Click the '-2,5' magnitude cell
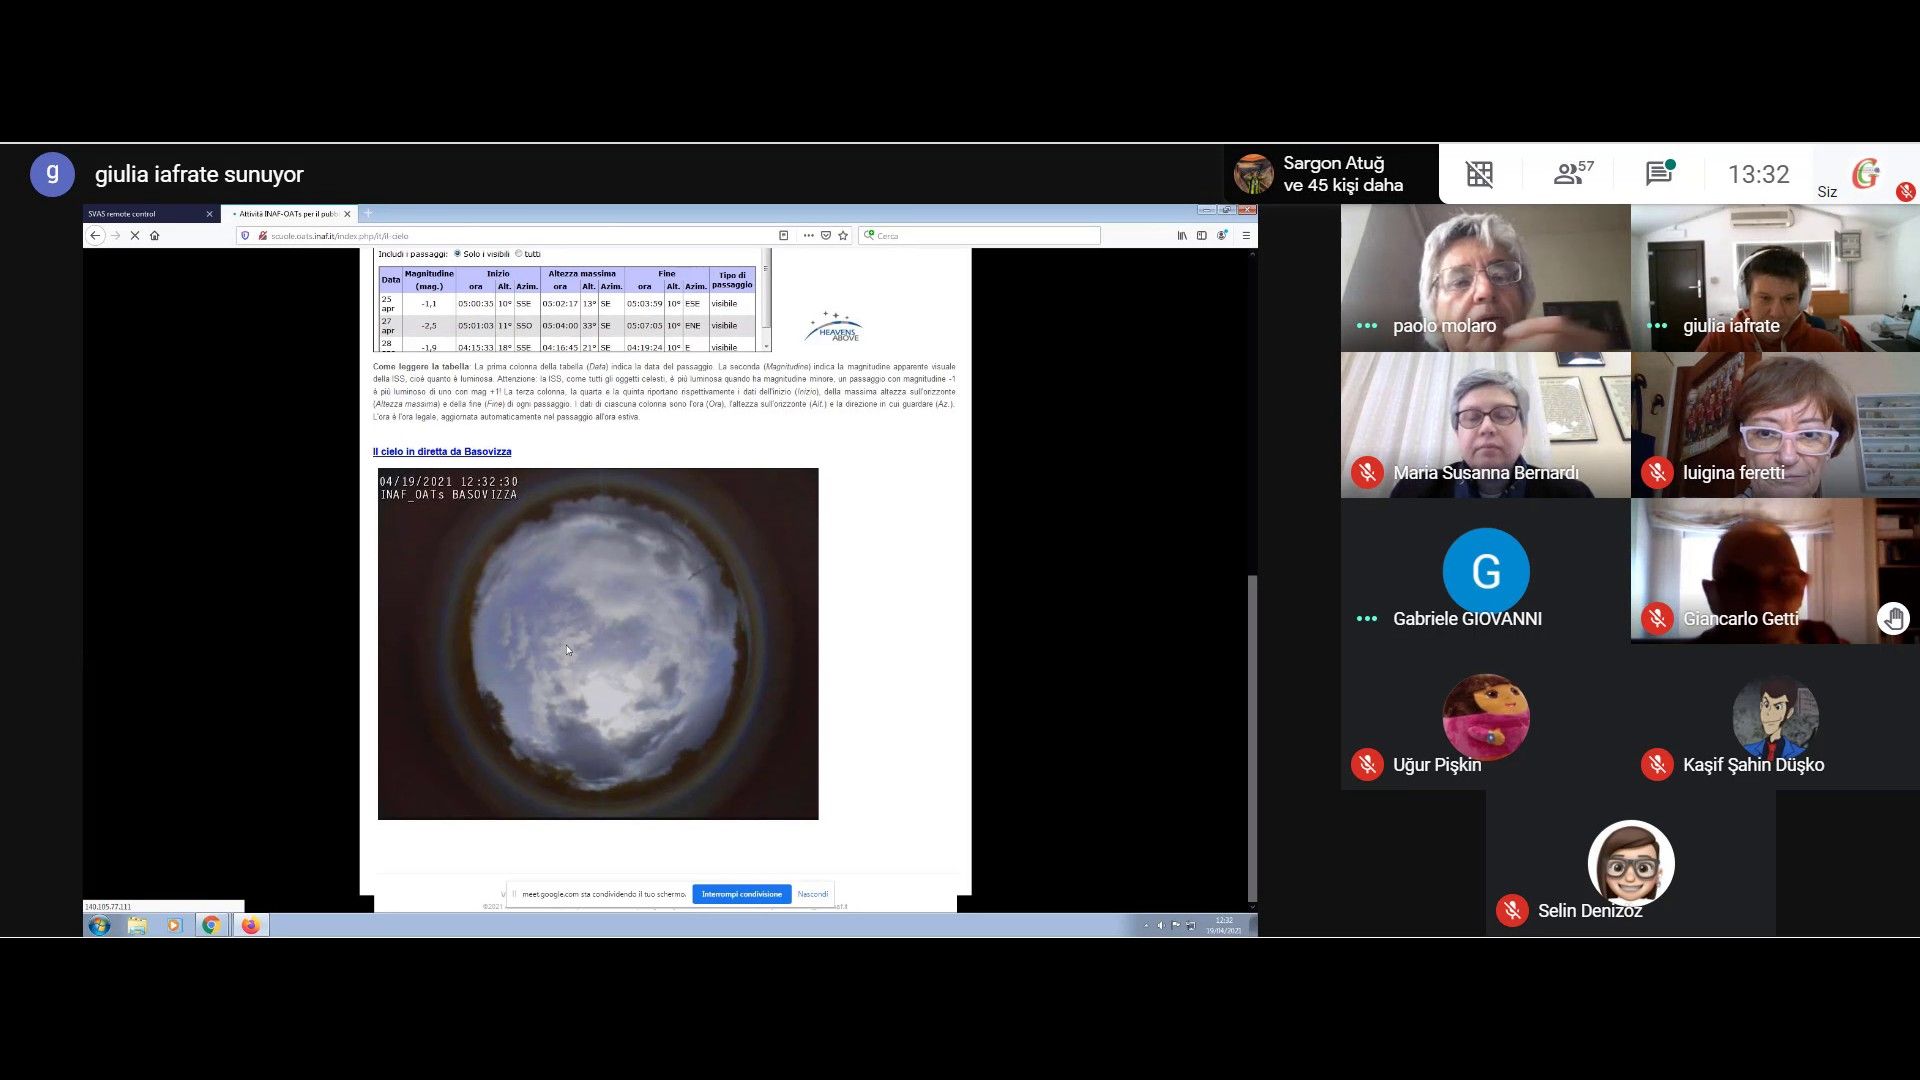Image resolution: width=1920 pixels, height=1080 pixels. pos(428,326)
